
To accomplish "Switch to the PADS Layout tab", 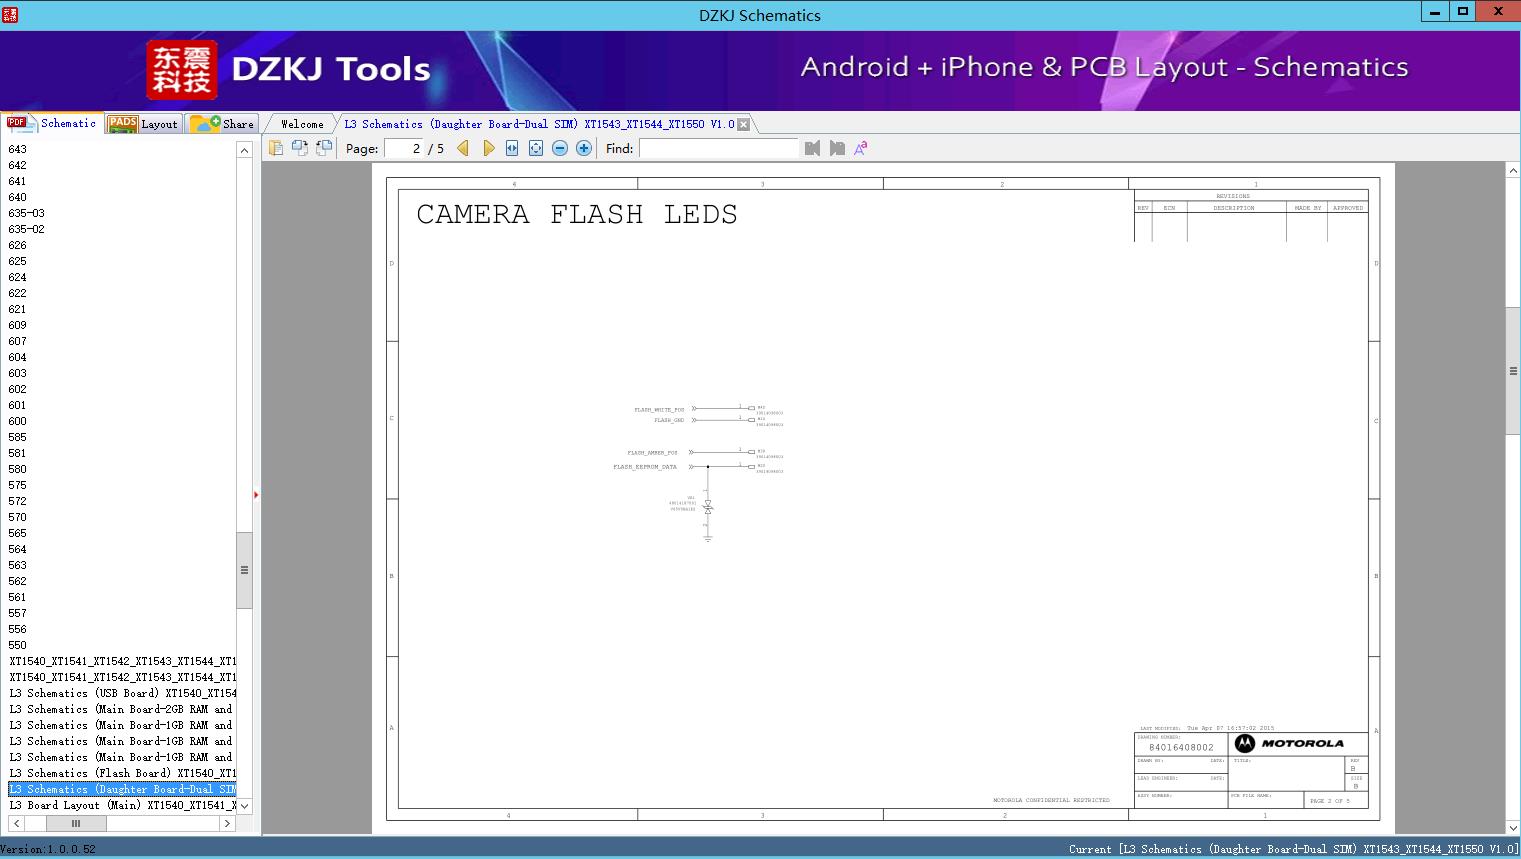I will tap(143, 123).
